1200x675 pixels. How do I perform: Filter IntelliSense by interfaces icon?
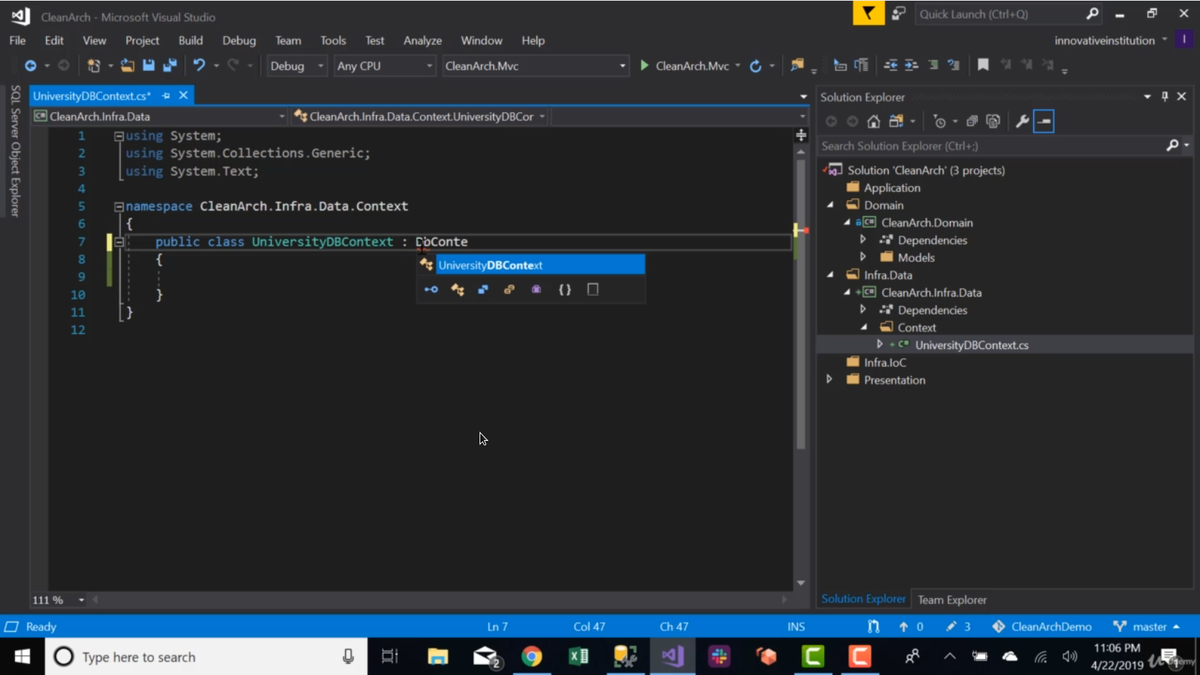pyautogui.click(x=431, y=290)
